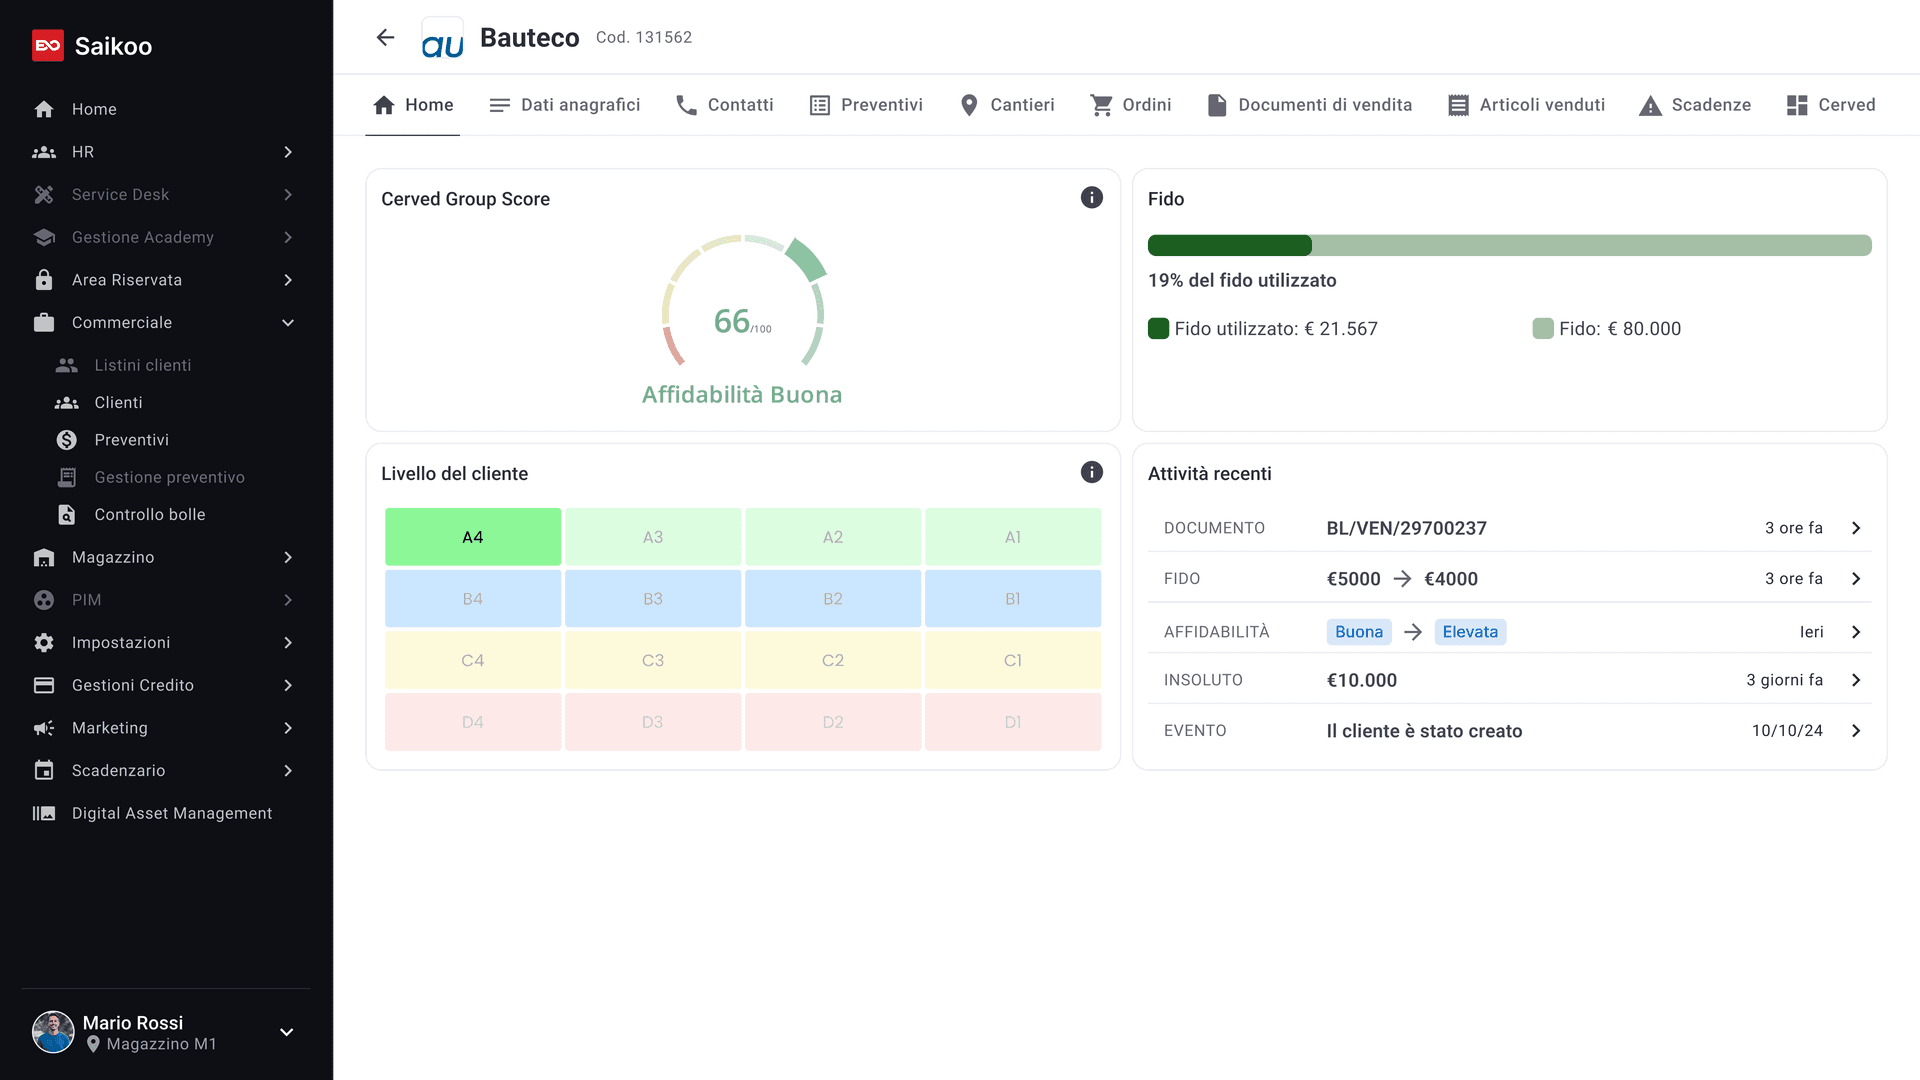Switch to Dati anagrafici tab
Screen dimensions: 1920x1080
click(564, 105)
